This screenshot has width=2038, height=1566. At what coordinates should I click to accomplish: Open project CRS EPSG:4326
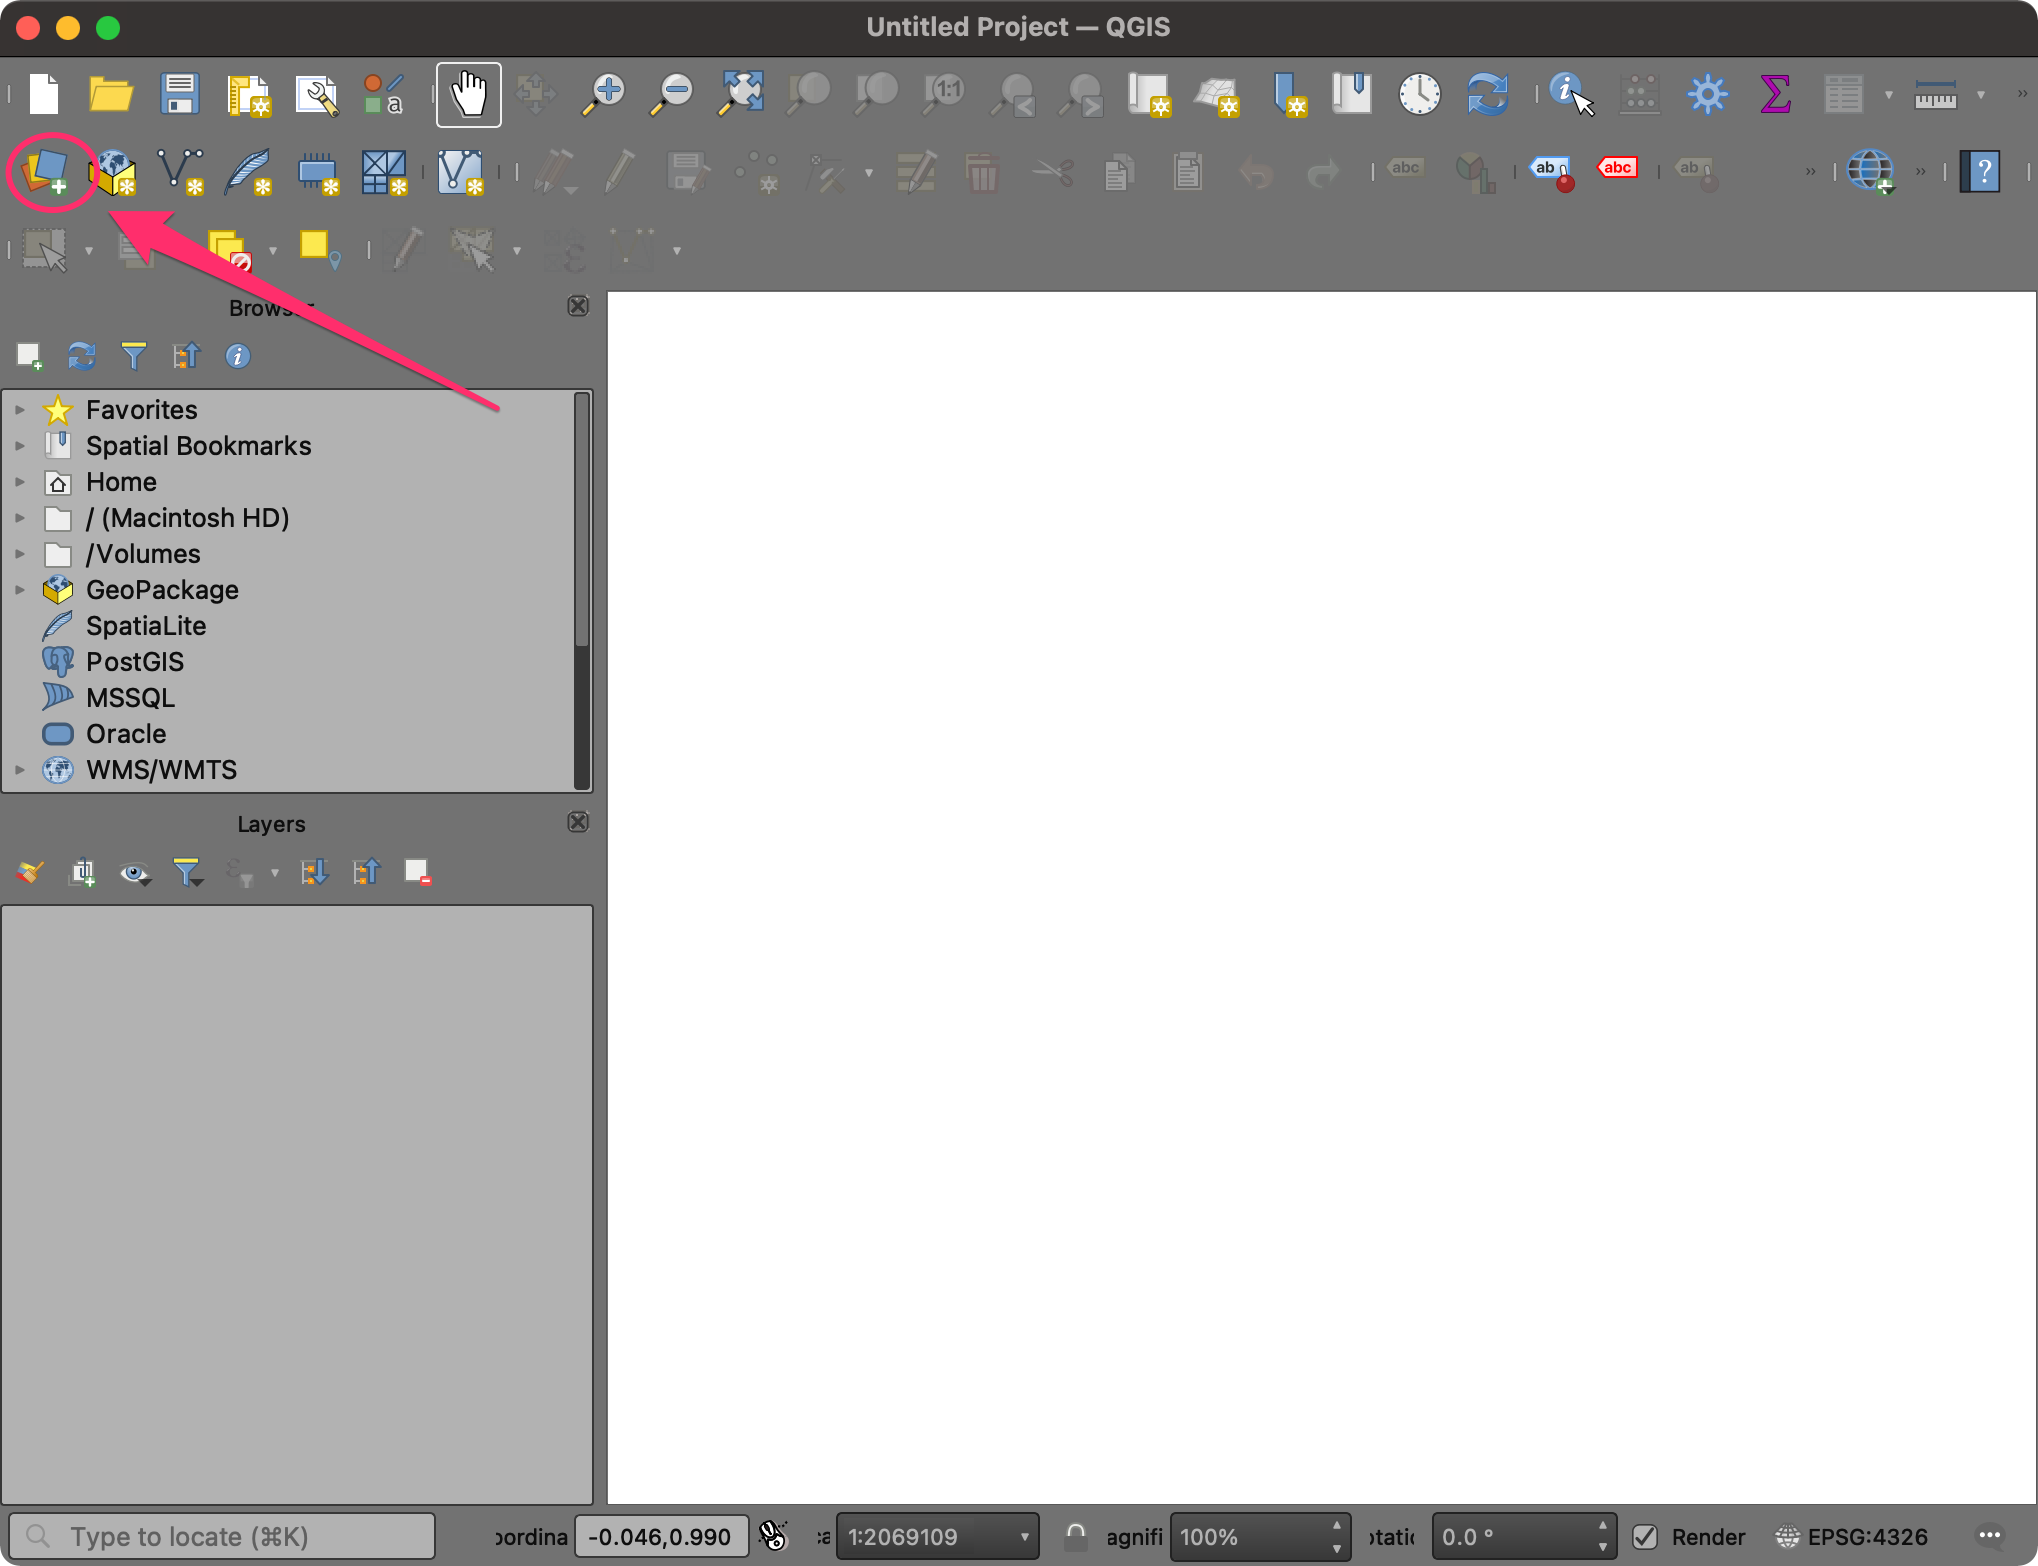click(x=1851, y=1536)
